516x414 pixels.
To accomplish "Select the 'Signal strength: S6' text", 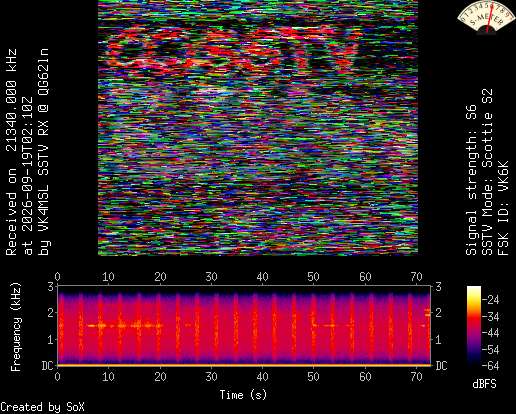I will click(x=471, y=180).
